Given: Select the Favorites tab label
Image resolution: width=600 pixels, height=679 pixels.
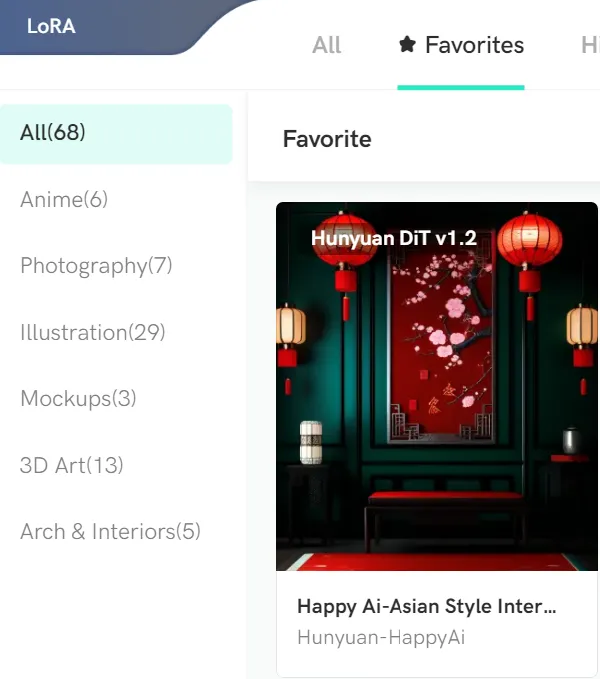Looking at the screenshot, I should click(x=474, y=45).
